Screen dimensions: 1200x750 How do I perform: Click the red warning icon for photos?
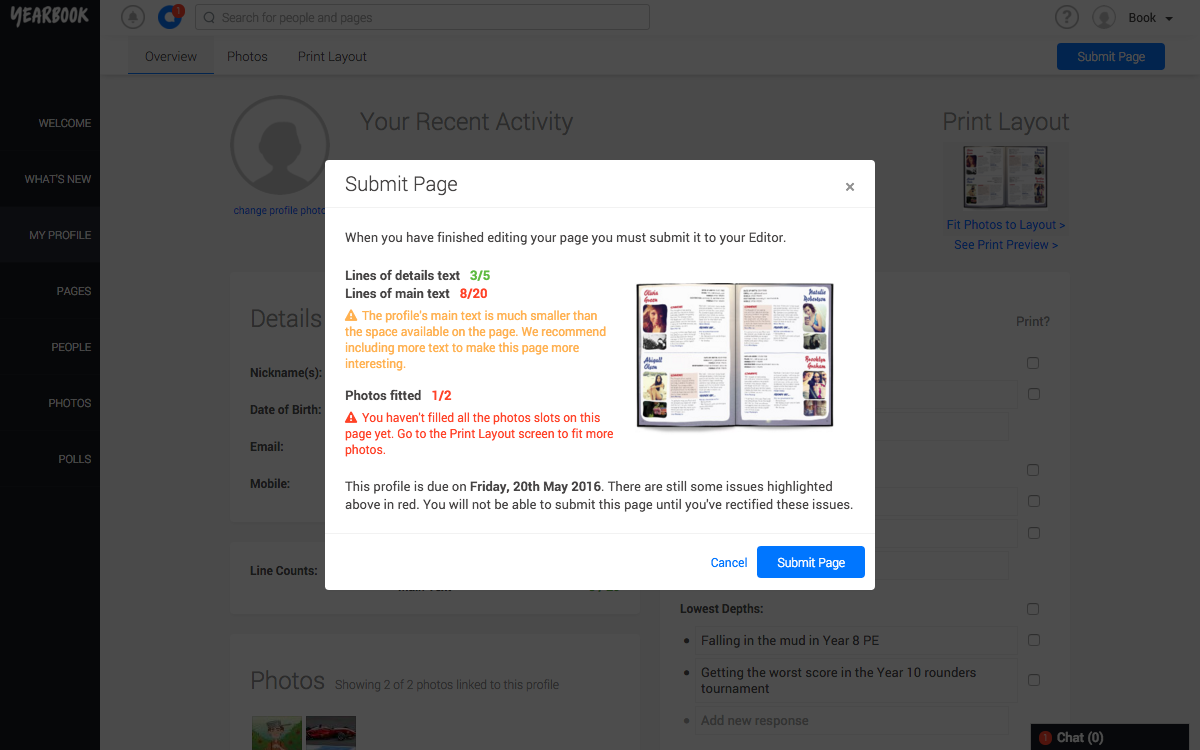click(x=351, y=417)
